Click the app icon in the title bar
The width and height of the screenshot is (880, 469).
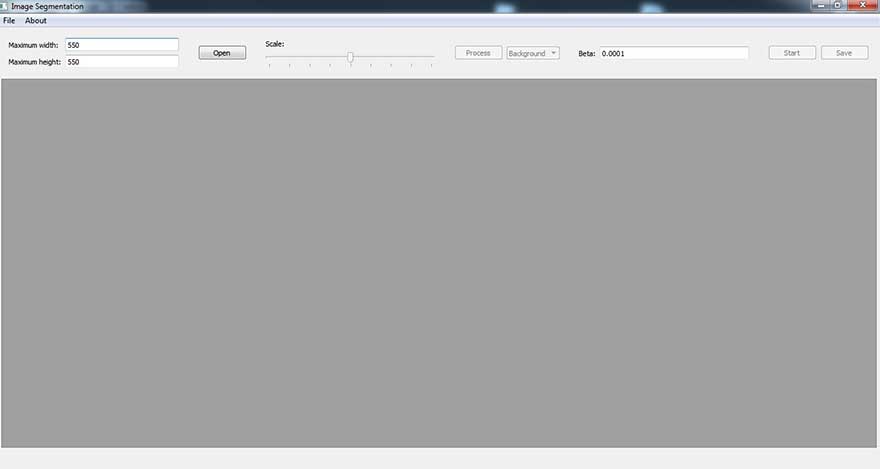pyautogui.click(x=5, y=6)
